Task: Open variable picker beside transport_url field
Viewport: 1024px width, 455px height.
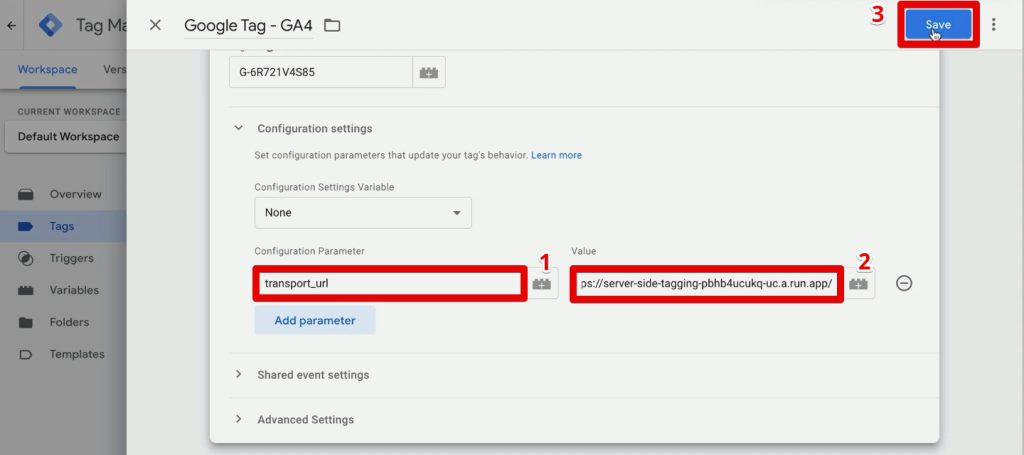Action: [541, 284]
